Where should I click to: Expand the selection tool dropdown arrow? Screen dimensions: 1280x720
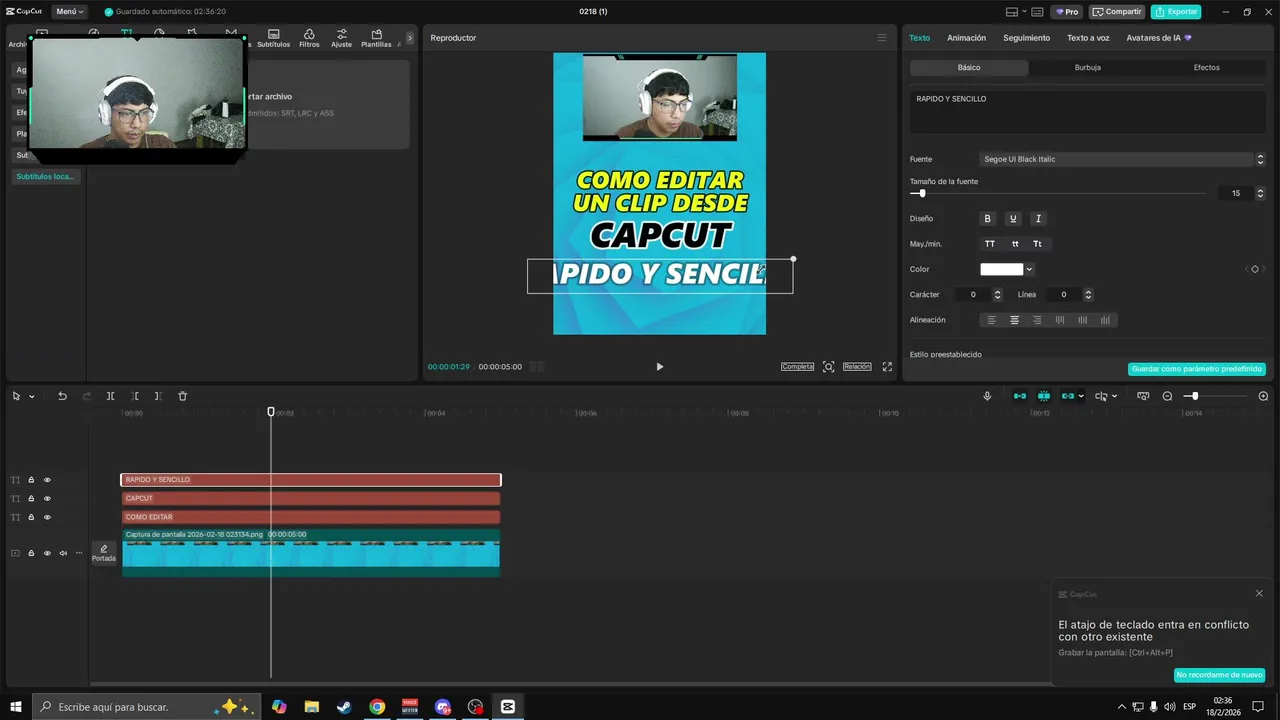pos(31,396)
